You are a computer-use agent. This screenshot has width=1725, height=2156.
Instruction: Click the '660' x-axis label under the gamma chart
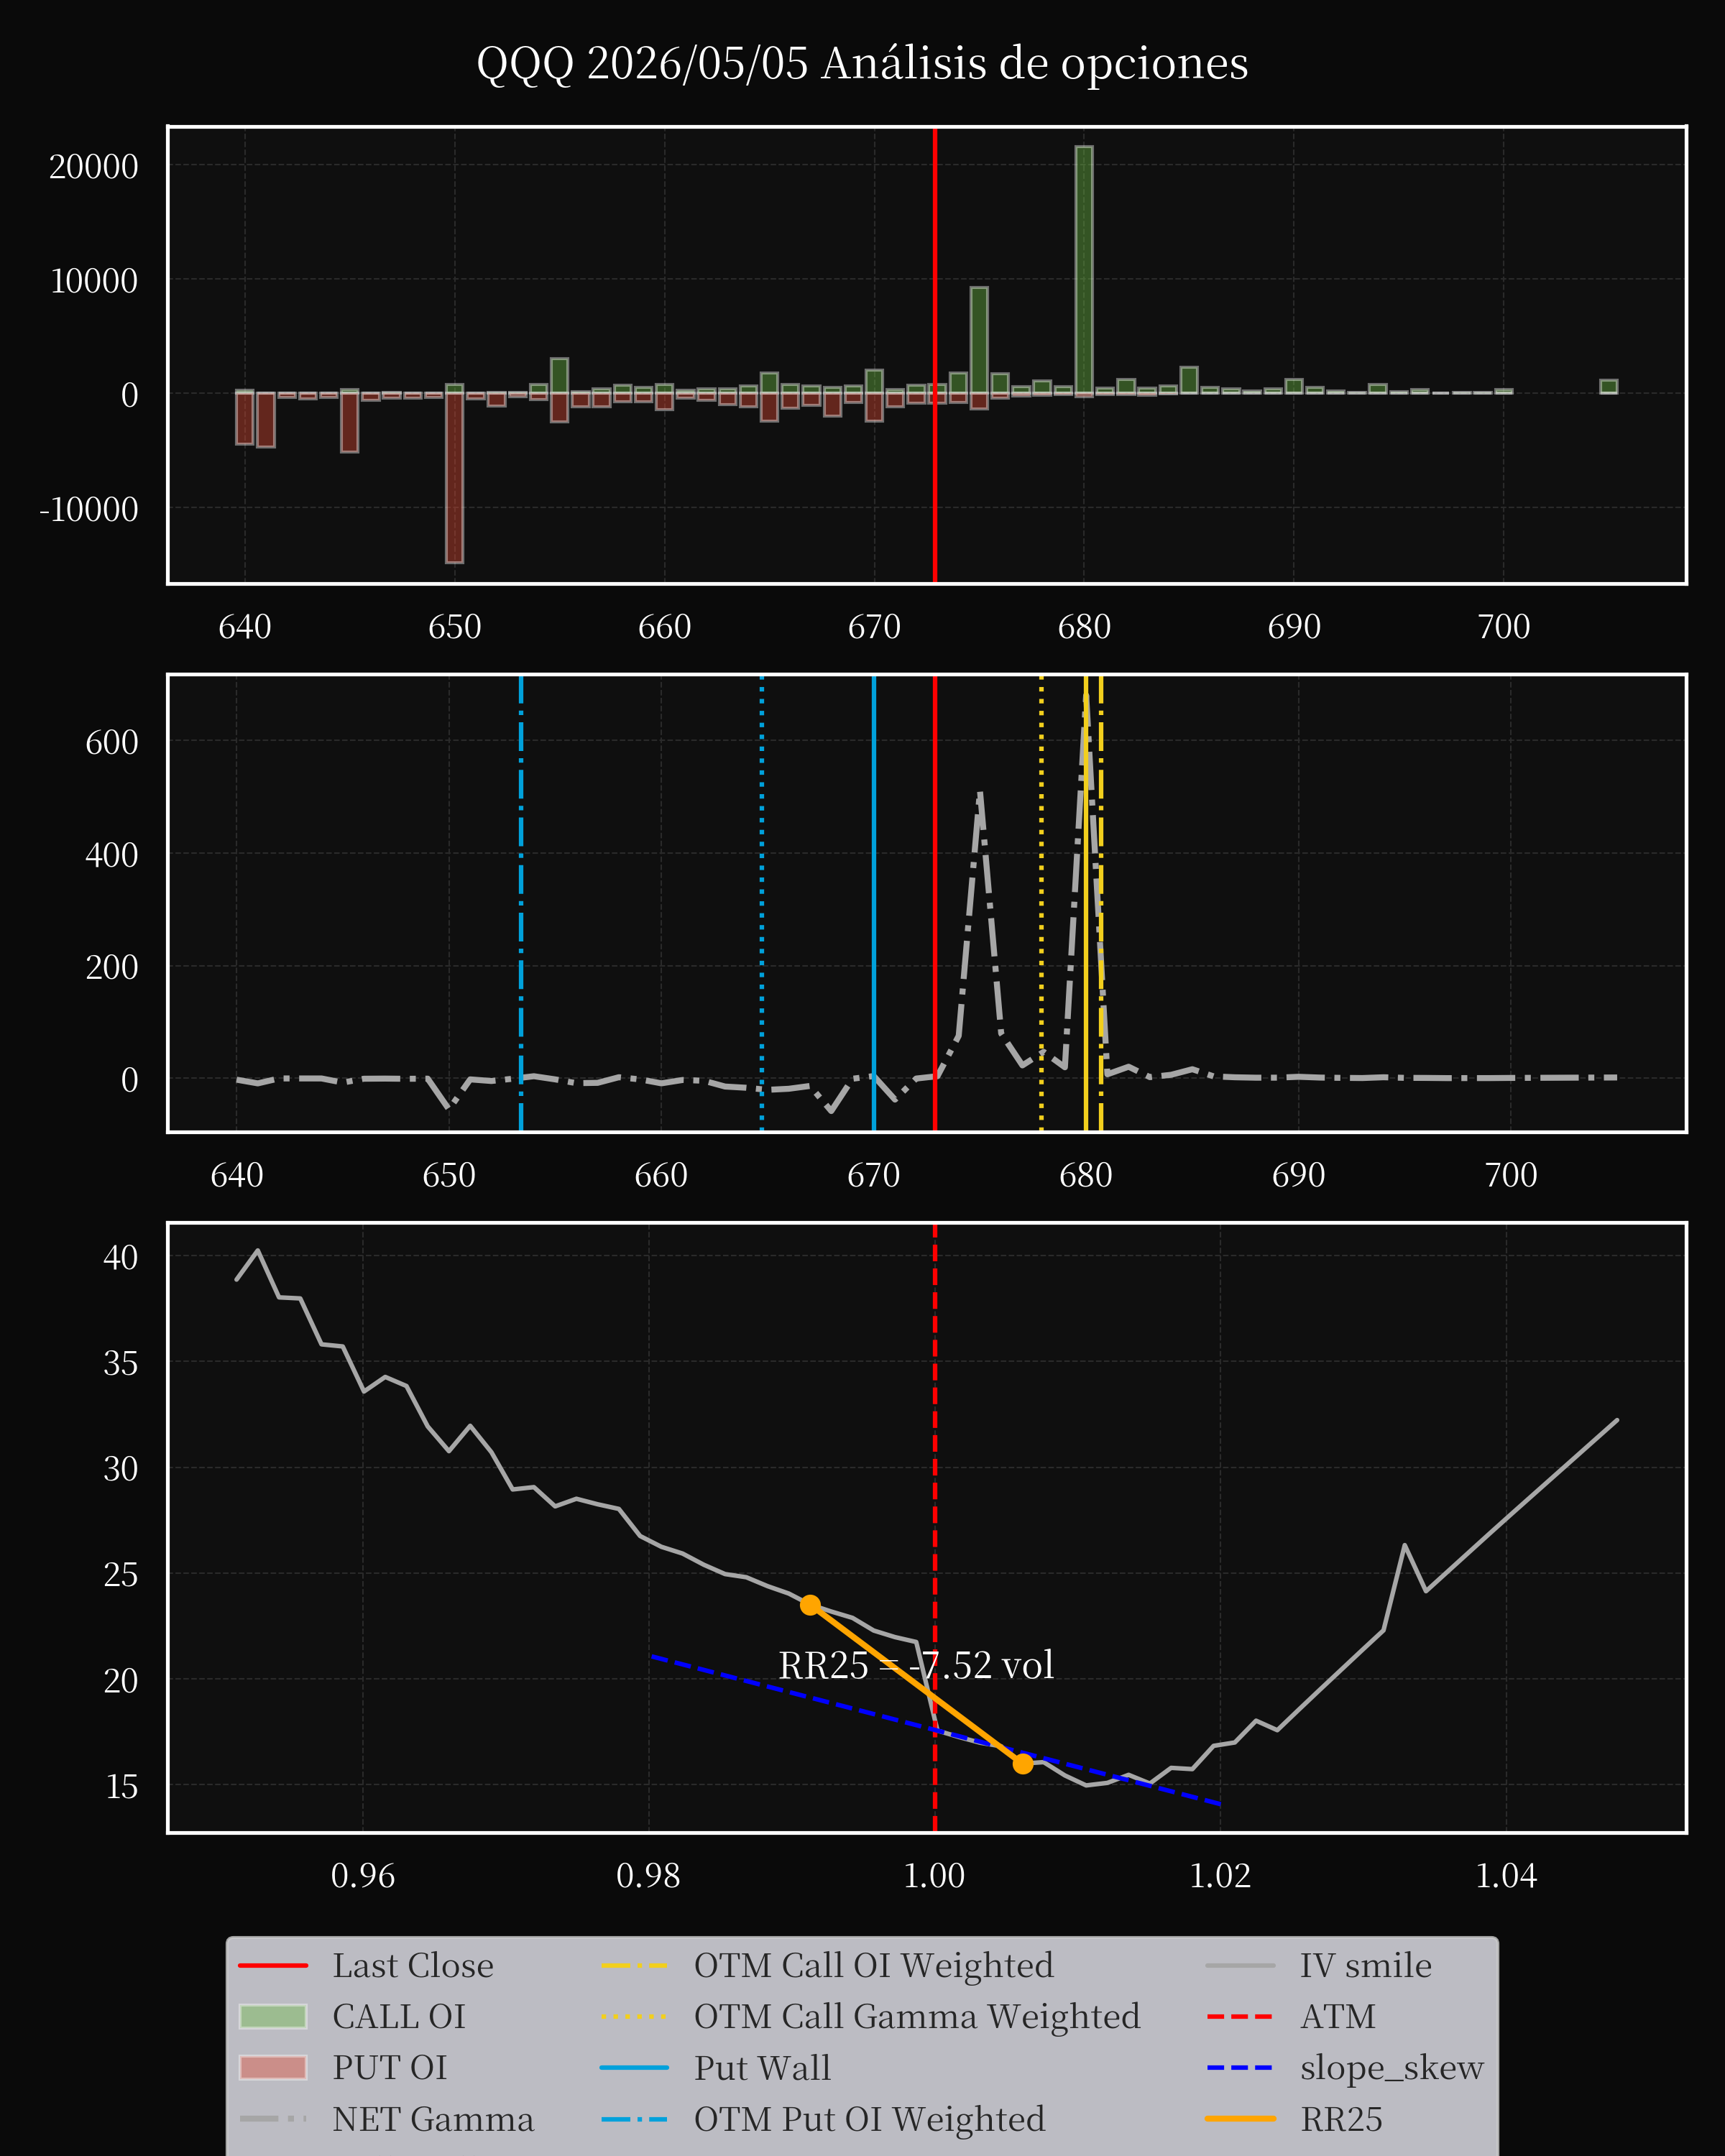pos(661,1175)
